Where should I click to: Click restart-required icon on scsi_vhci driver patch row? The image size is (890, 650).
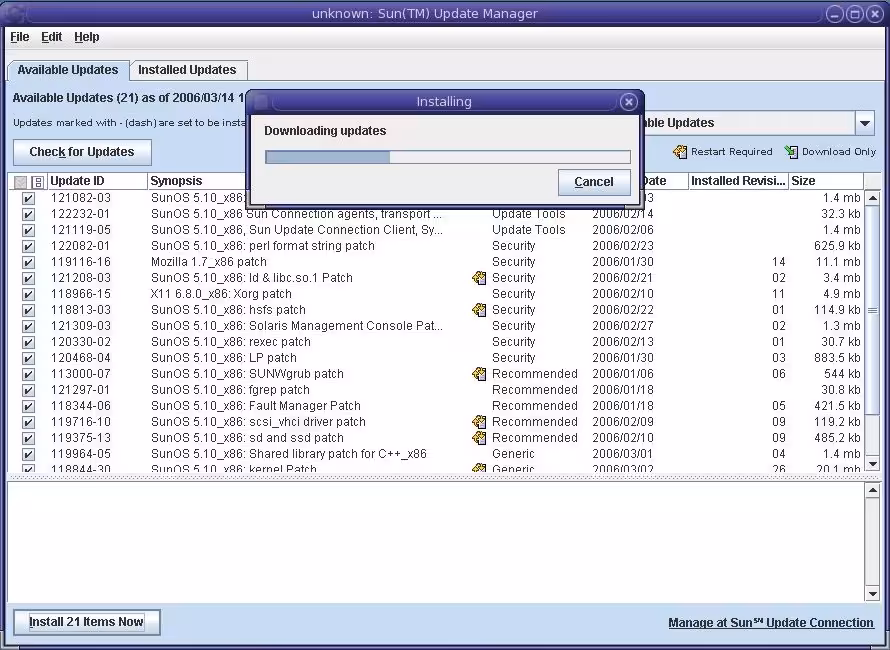click(479, 422)
